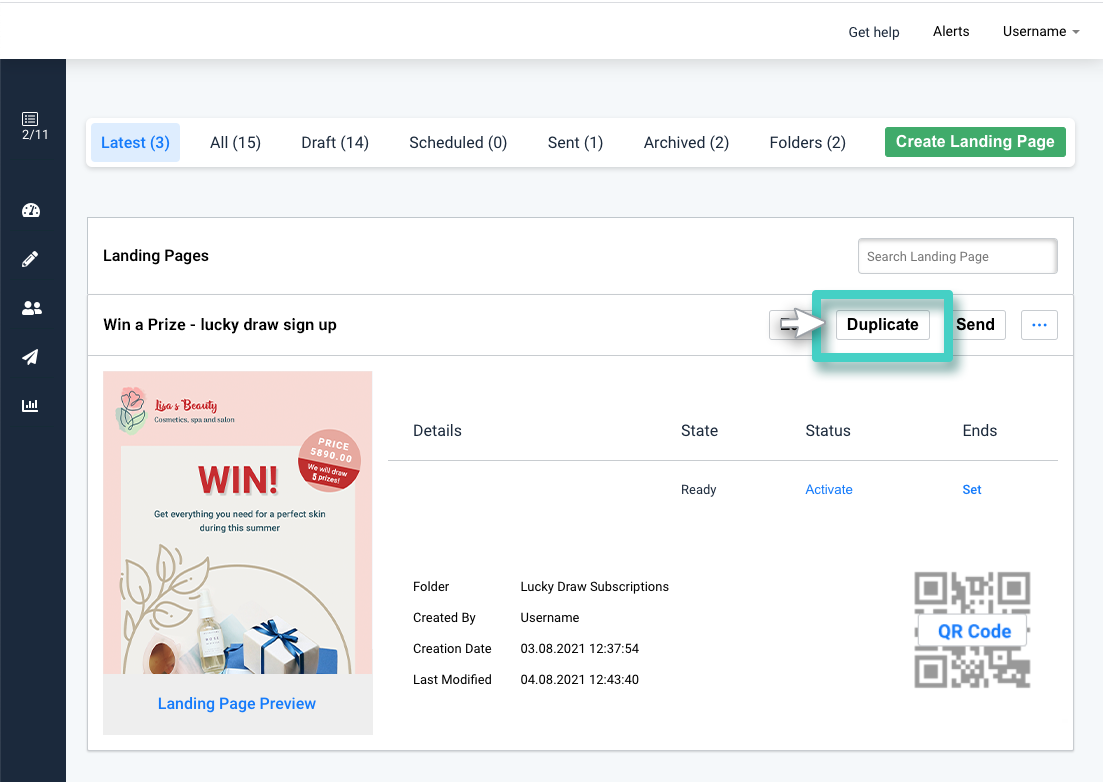Click the Details column header

tap(438, 430)
